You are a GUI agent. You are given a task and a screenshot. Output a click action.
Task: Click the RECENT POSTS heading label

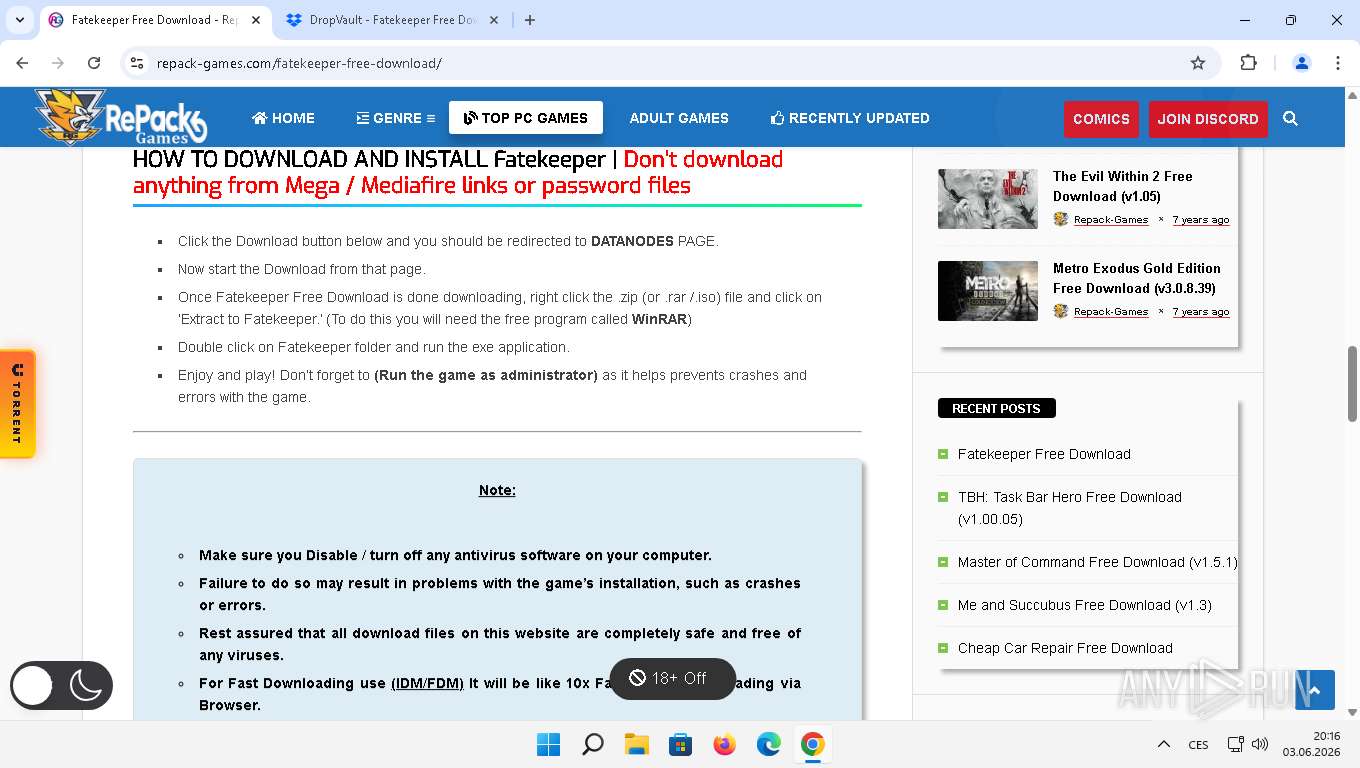coord(996,408)
